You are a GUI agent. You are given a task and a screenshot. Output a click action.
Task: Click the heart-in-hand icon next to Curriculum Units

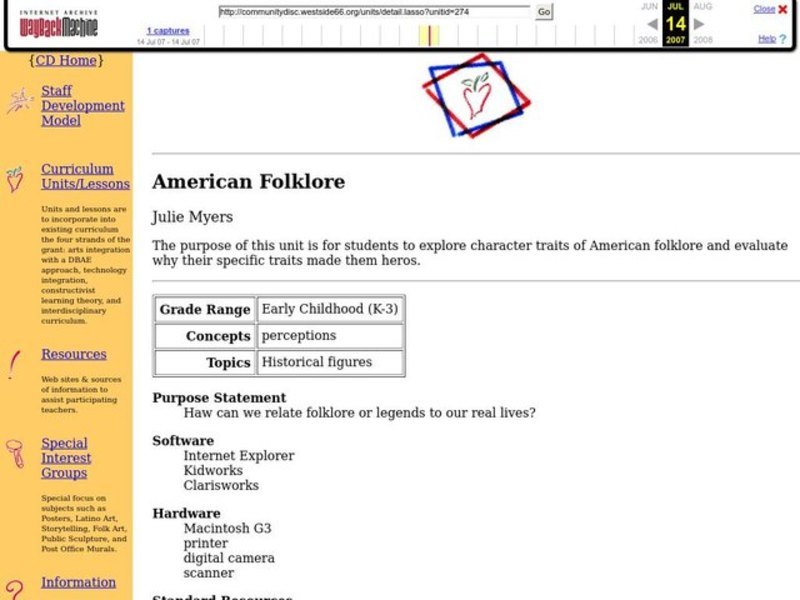[13, 180]
